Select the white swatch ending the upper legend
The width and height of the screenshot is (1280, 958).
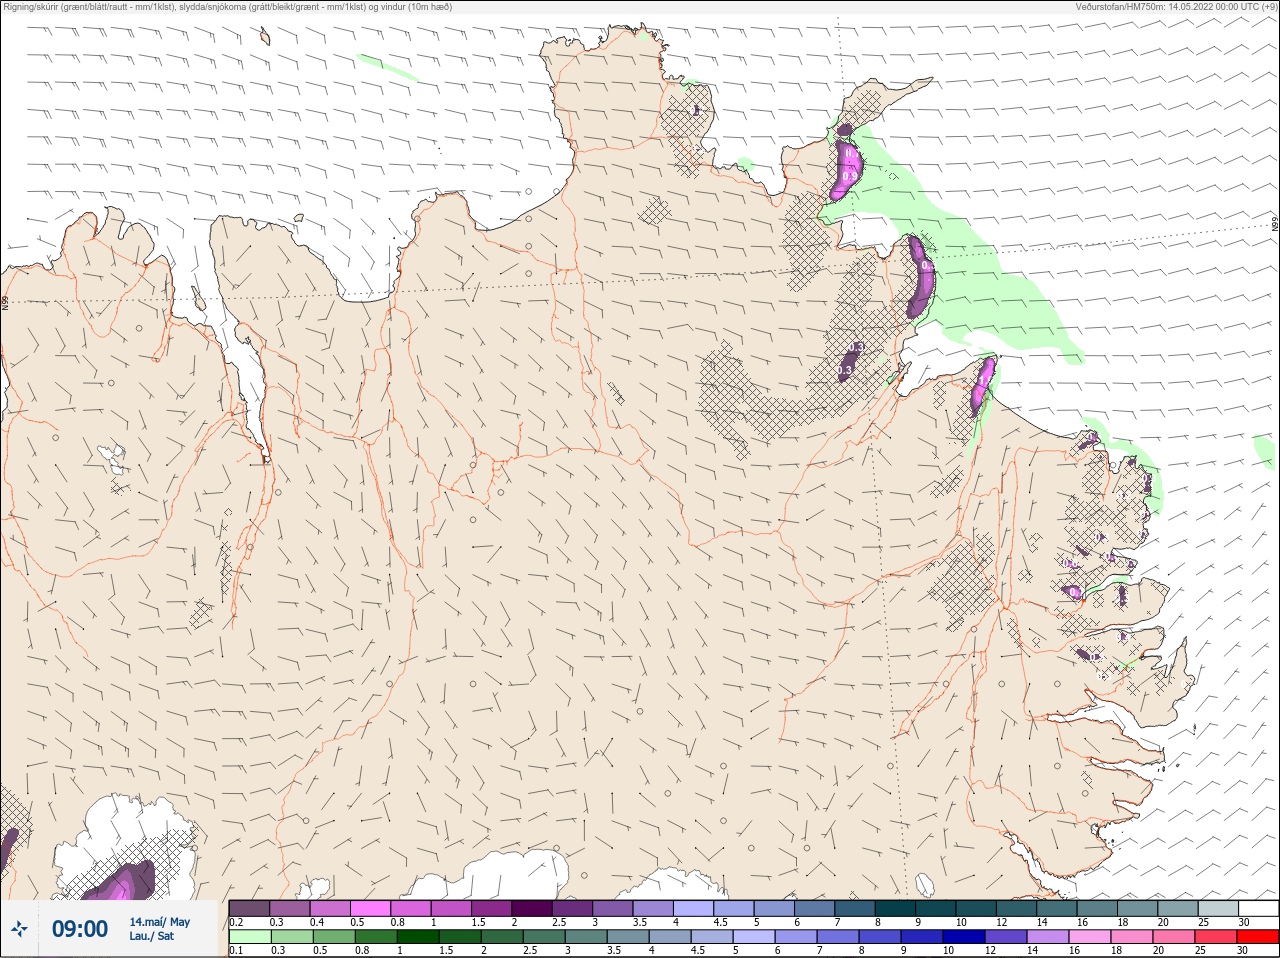[1258, 908]
